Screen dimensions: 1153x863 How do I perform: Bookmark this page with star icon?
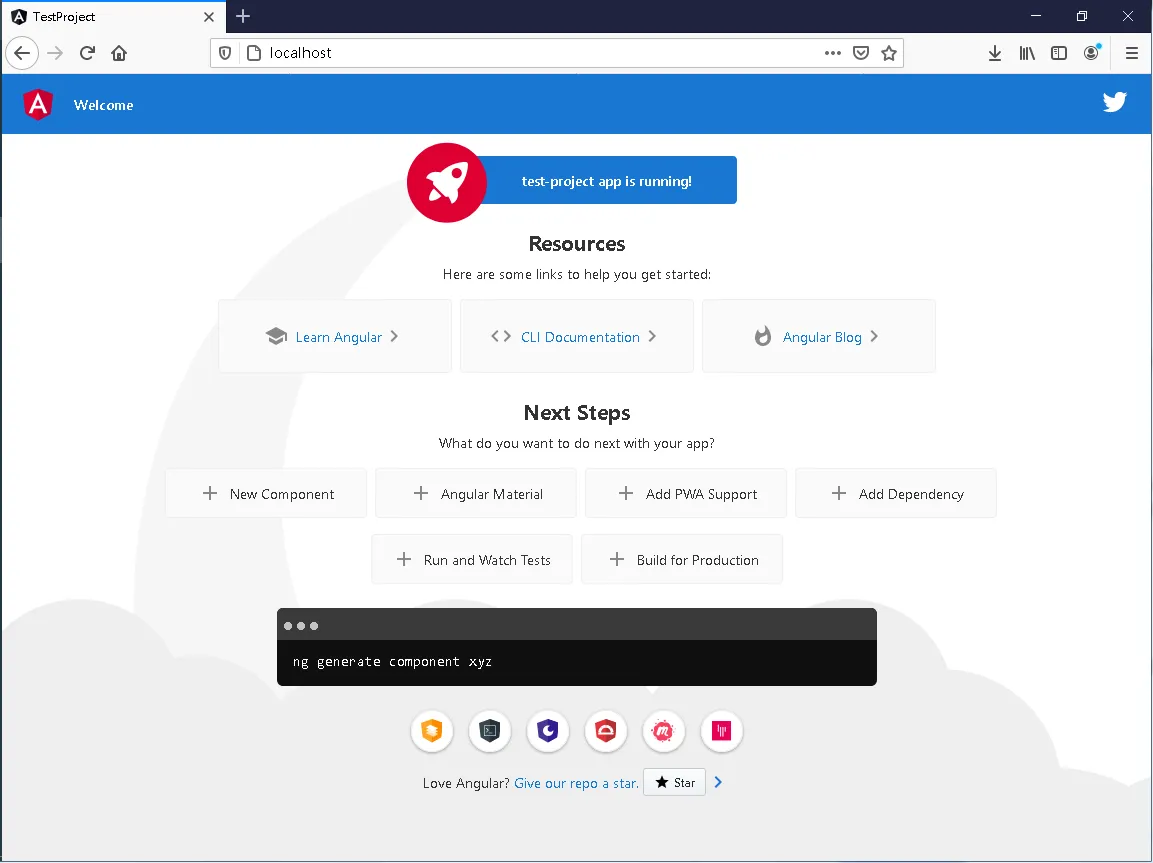889,53
